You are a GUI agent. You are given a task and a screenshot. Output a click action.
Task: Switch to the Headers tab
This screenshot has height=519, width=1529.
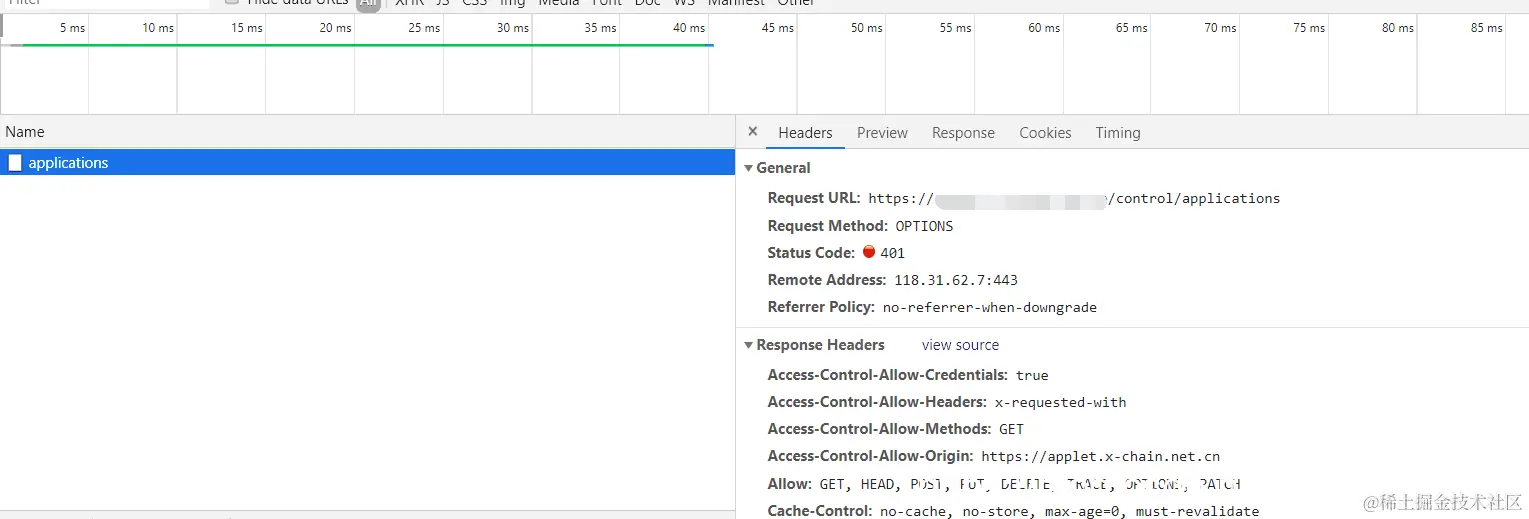tap(805, 133)
